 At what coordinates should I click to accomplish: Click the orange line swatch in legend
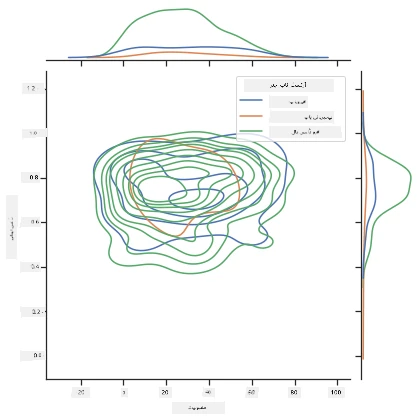pos(251,116)
